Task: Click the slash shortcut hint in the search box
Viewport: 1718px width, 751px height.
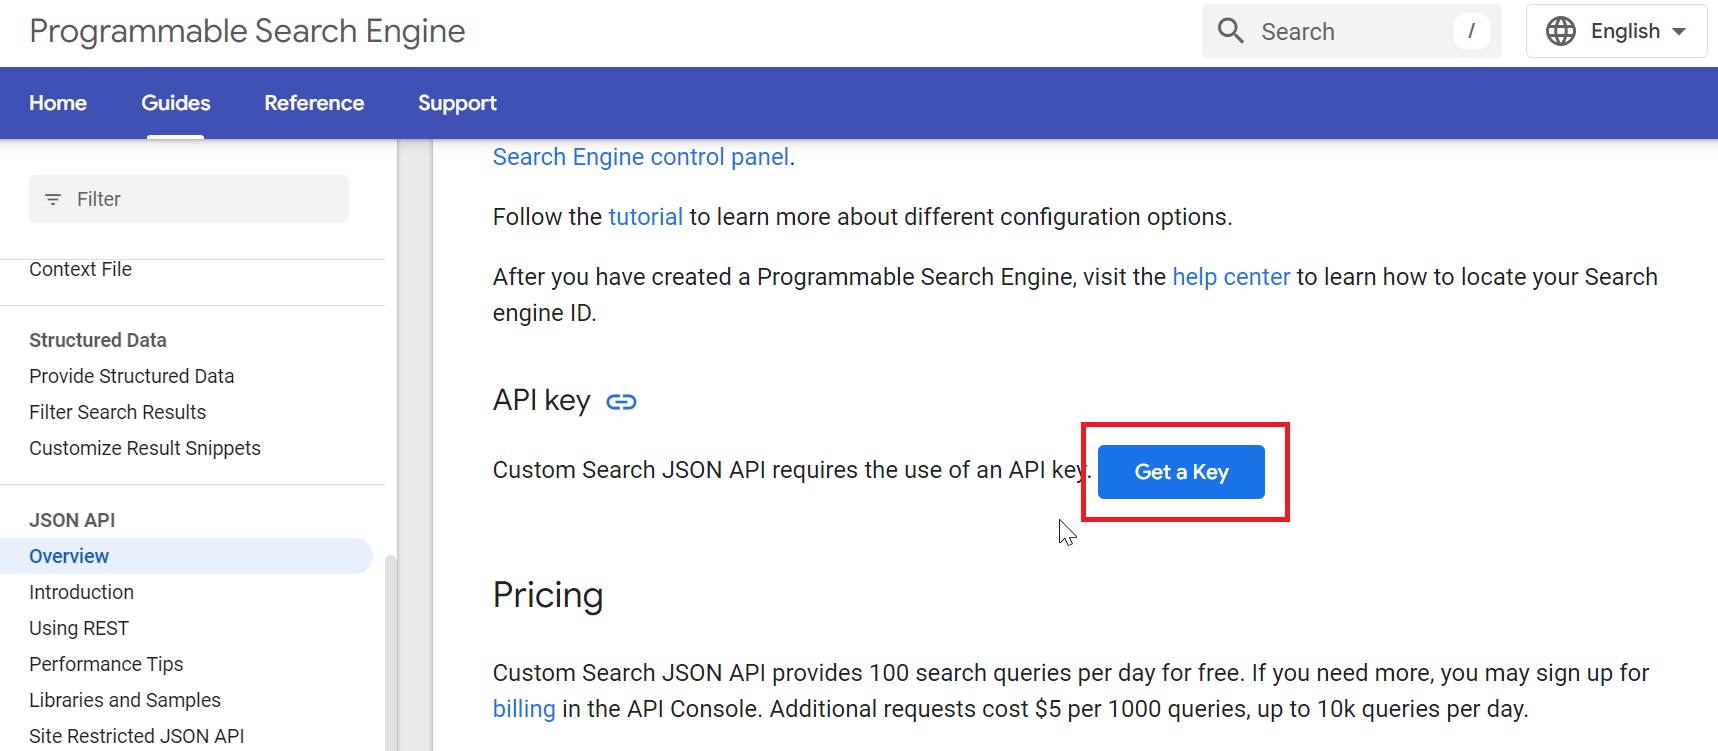Action: [x=1471, y=31]
